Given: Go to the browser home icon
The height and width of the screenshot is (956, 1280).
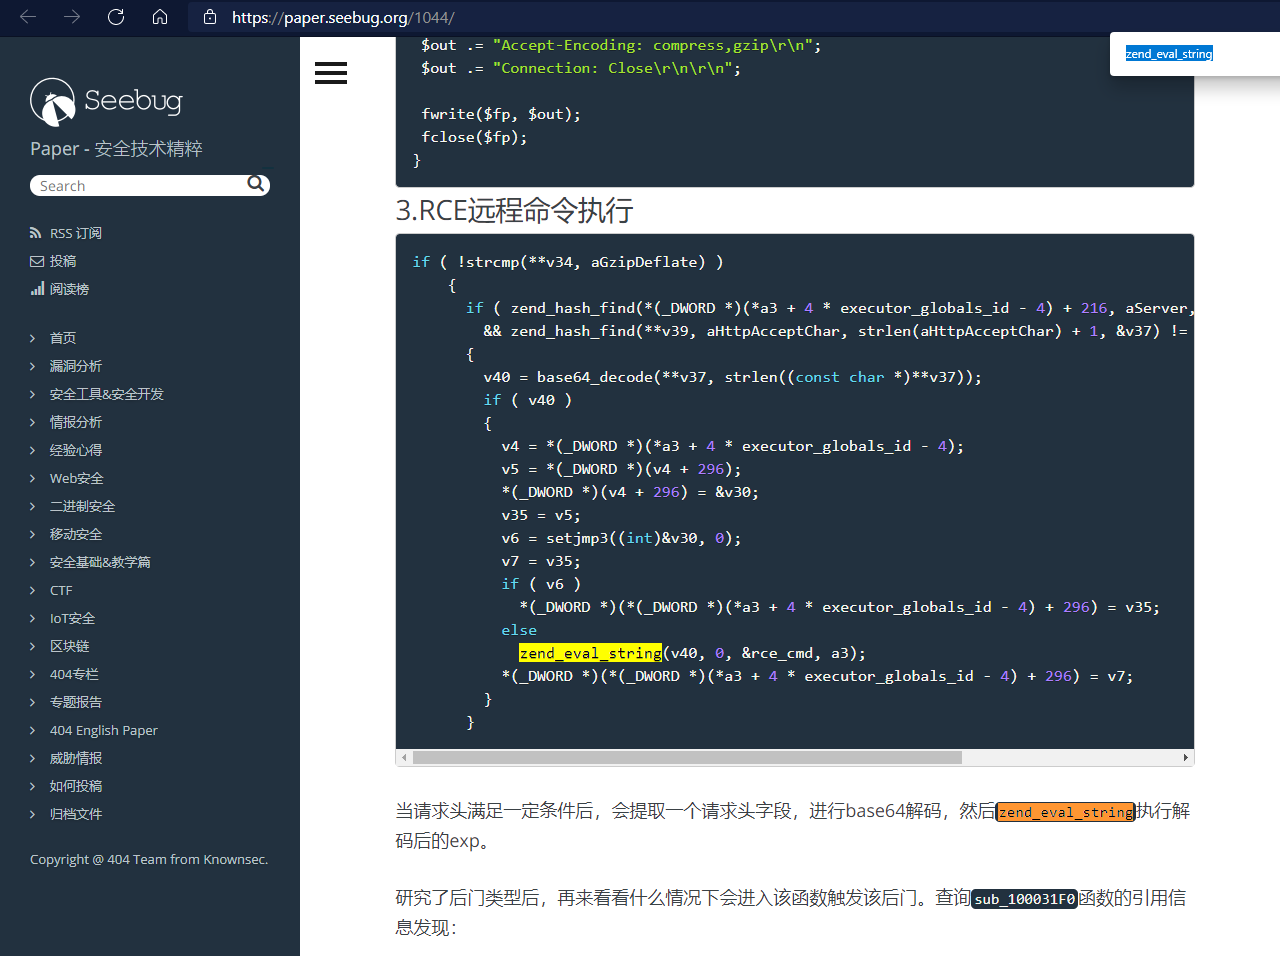Looking at the screenshot, I should coord(160,17).
